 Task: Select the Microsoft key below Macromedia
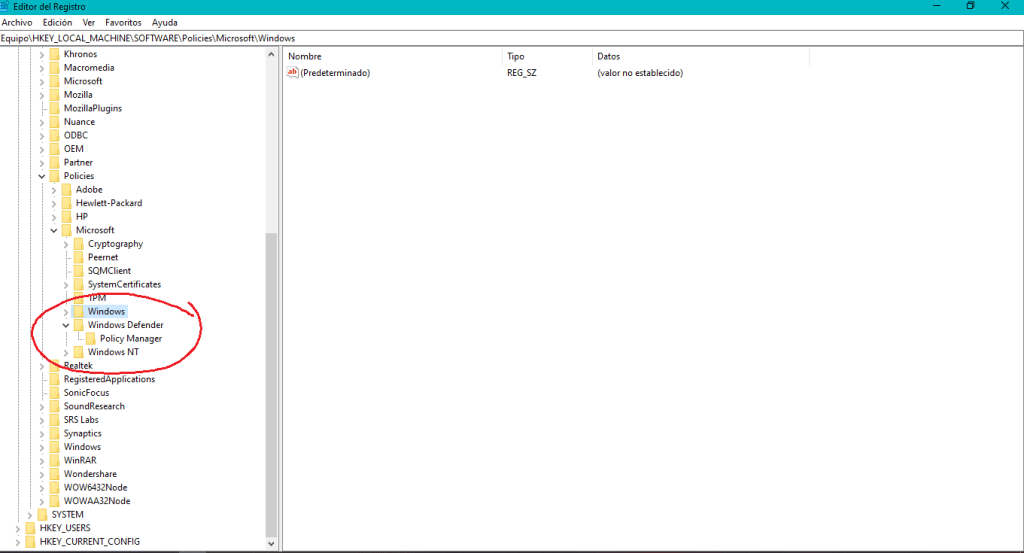[83, 82]
